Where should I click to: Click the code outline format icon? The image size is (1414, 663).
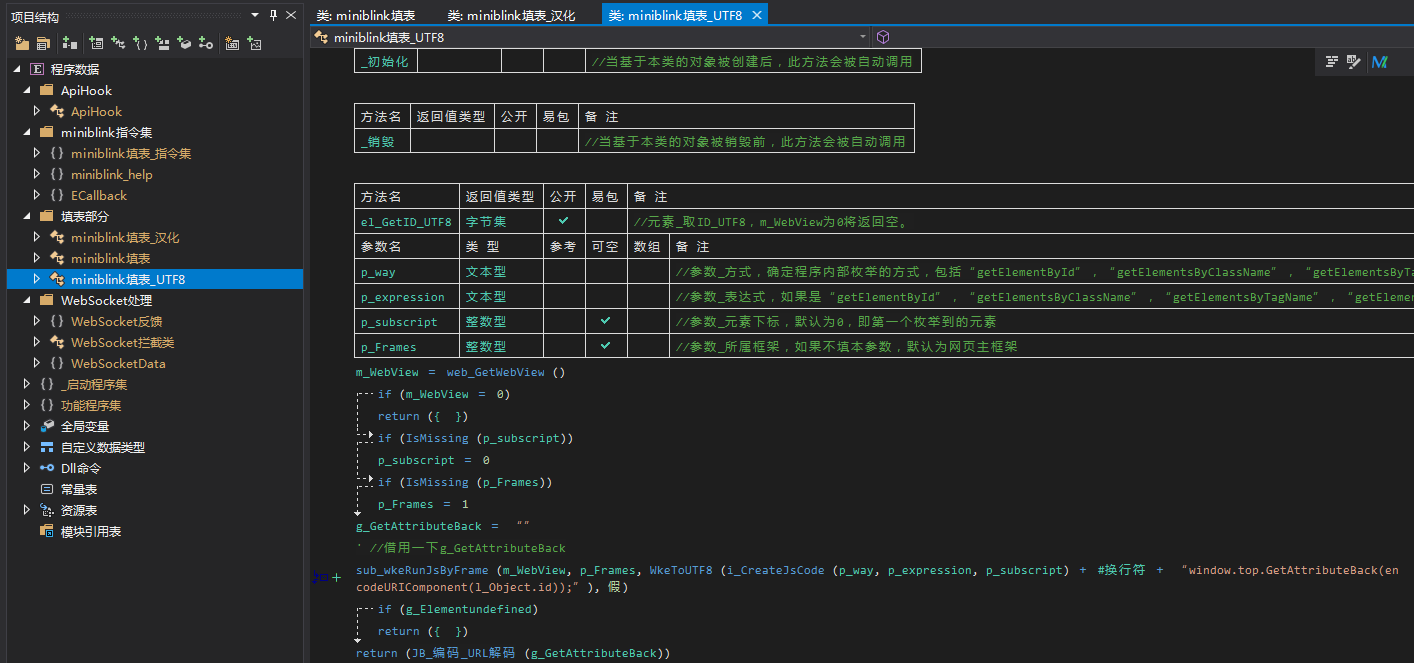[1331, 62]
